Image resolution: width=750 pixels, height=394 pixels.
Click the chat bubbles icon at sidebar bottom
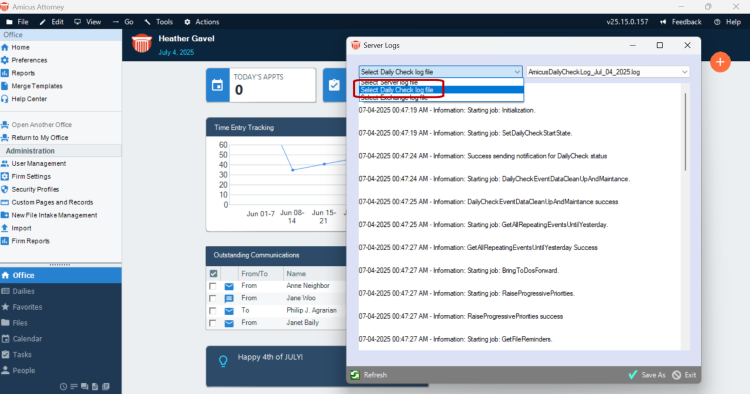click(85, 386)
